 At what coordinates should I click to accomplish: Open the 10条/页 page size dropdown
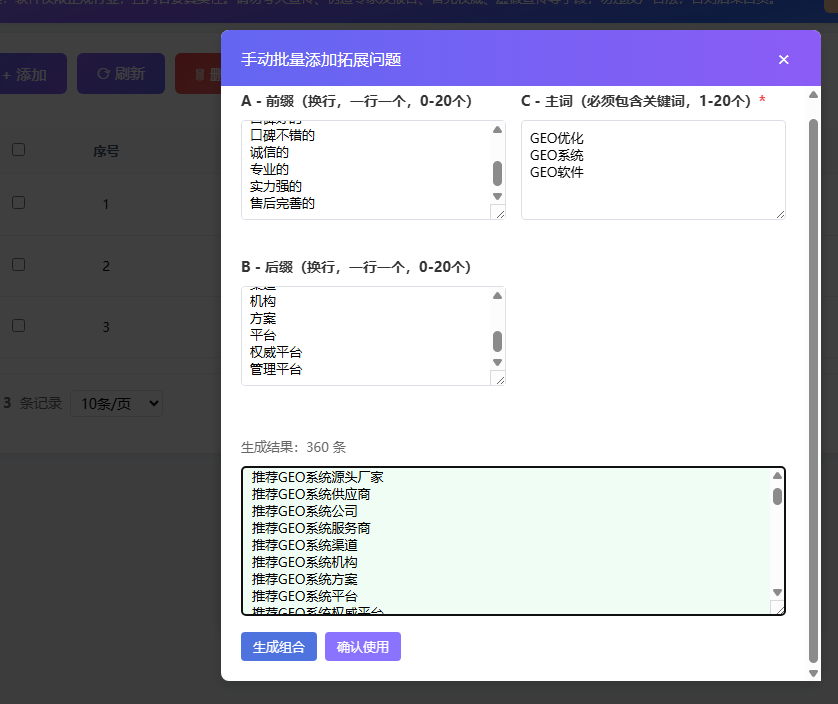[x=117, y=404]
